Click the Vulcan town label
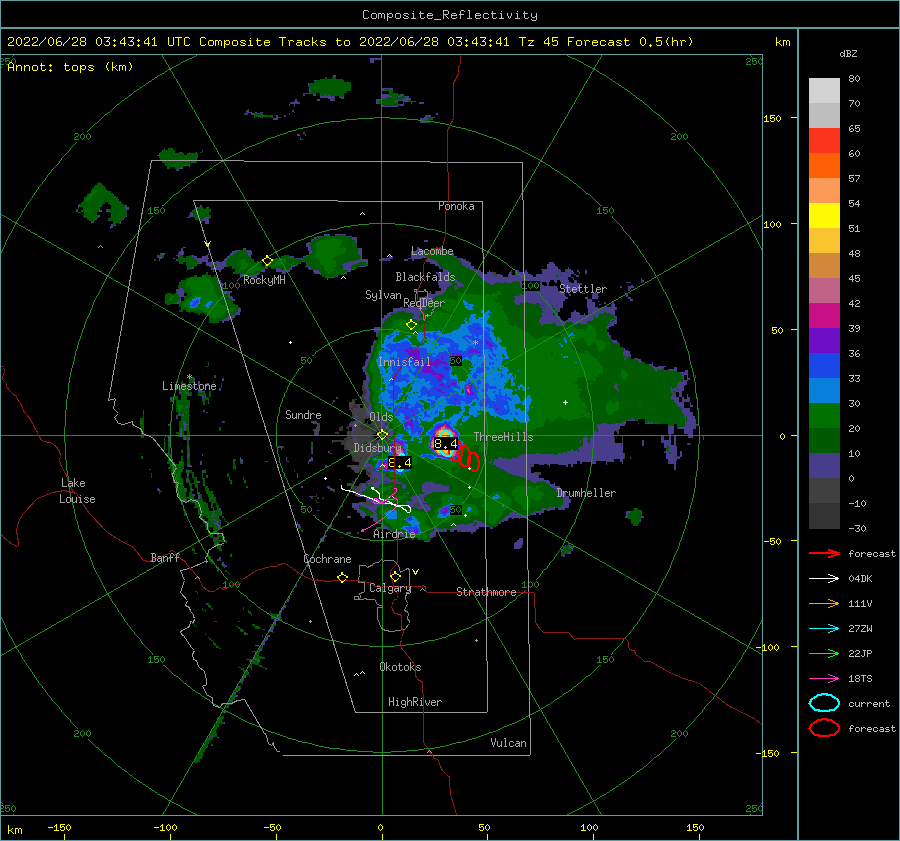Viewport: 900px width, 841px height. (508, 743)
